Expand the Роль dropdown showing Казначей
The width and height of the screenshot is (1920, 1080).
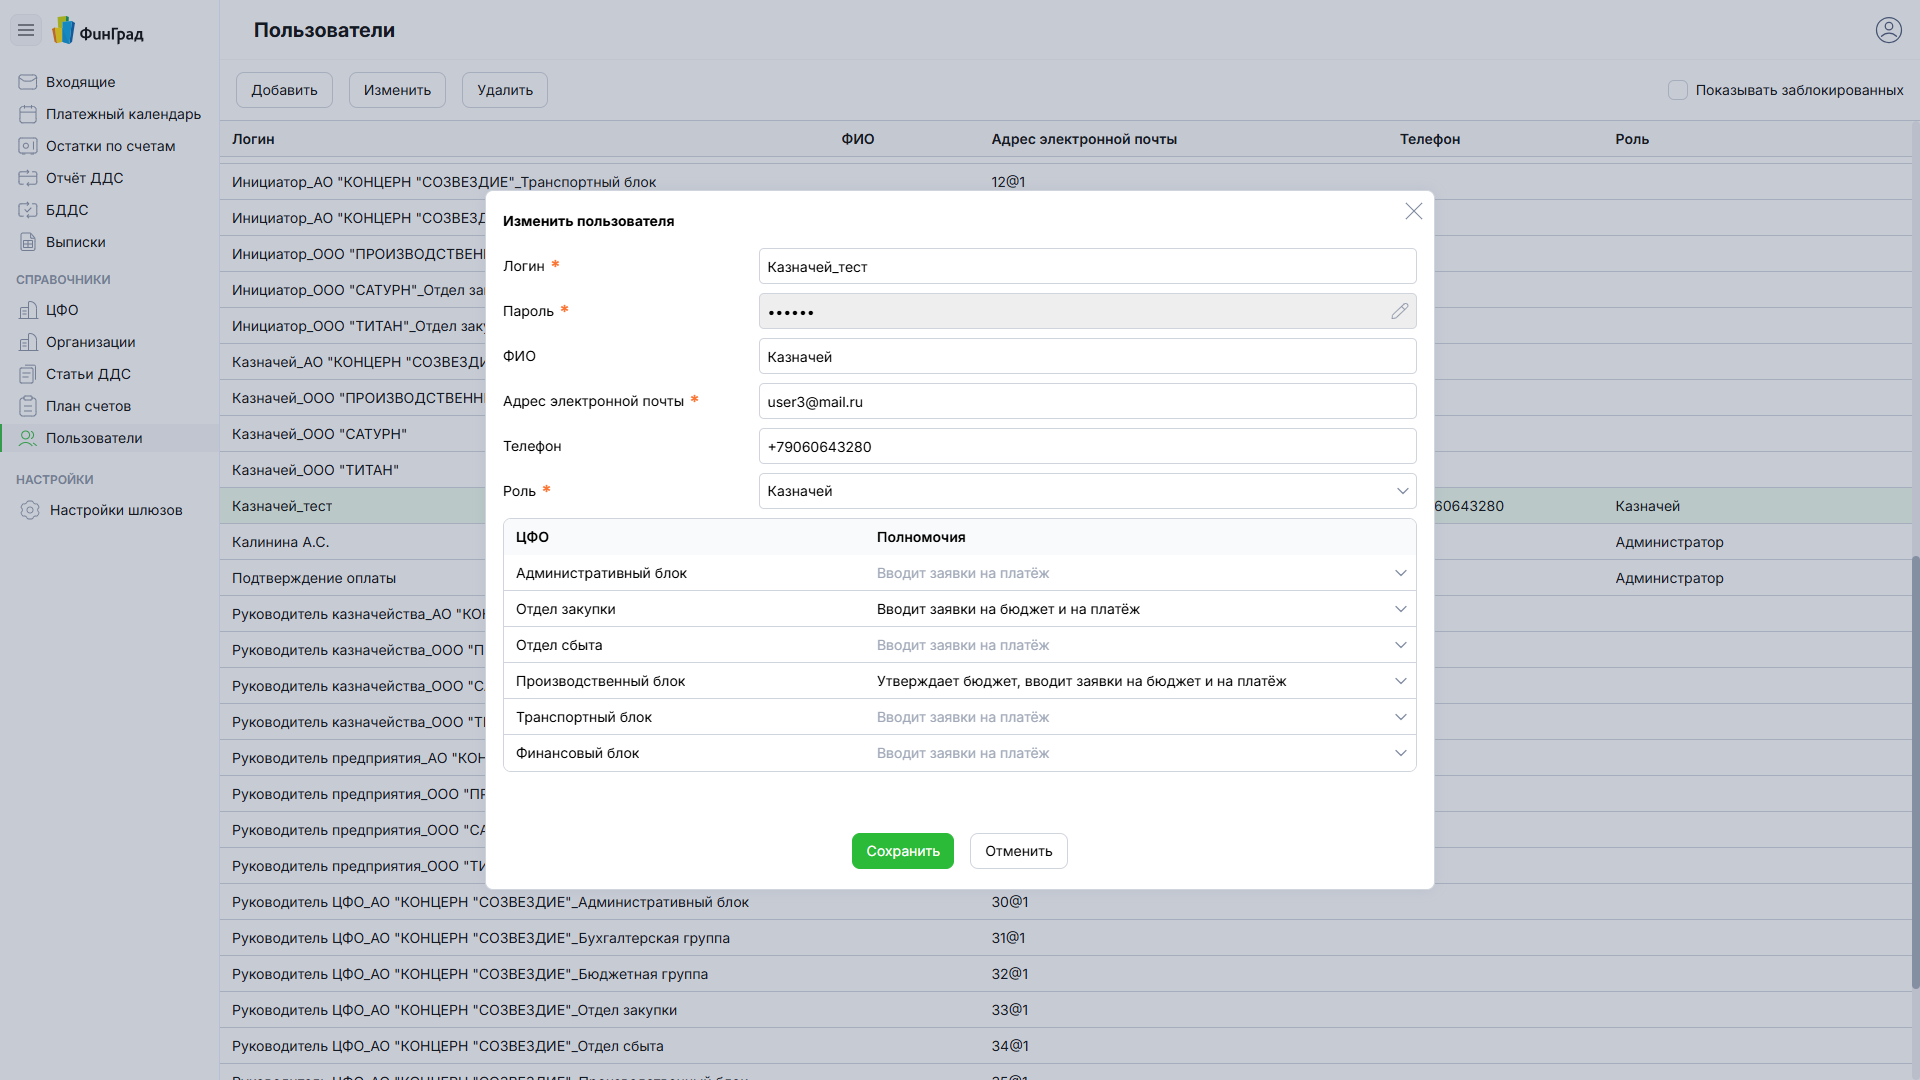(1087, 491)
